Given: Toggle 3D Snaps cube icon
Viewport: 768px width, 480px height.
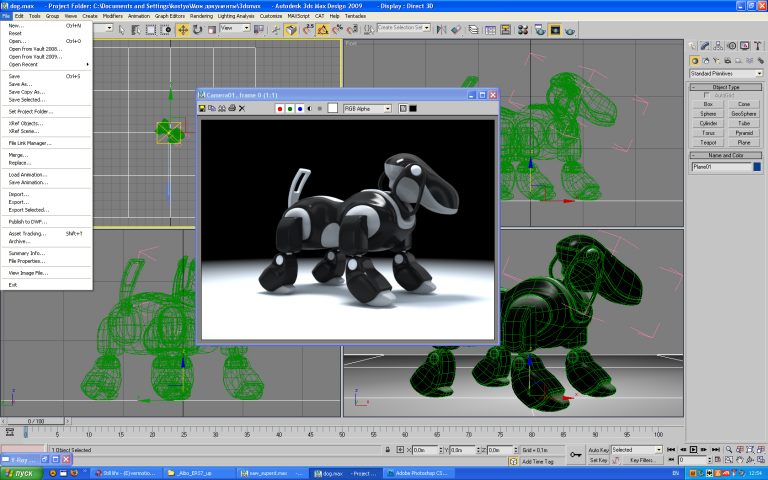Looking at the screenshot, I should [291, 30].
